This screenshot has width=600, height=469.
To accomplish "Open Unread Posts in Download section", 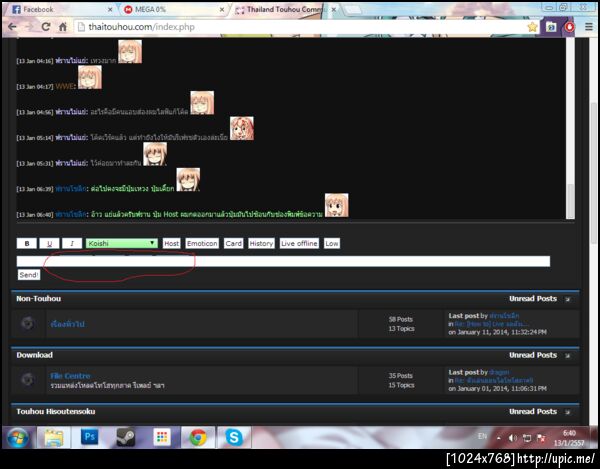I will click(x=533, y=355).
